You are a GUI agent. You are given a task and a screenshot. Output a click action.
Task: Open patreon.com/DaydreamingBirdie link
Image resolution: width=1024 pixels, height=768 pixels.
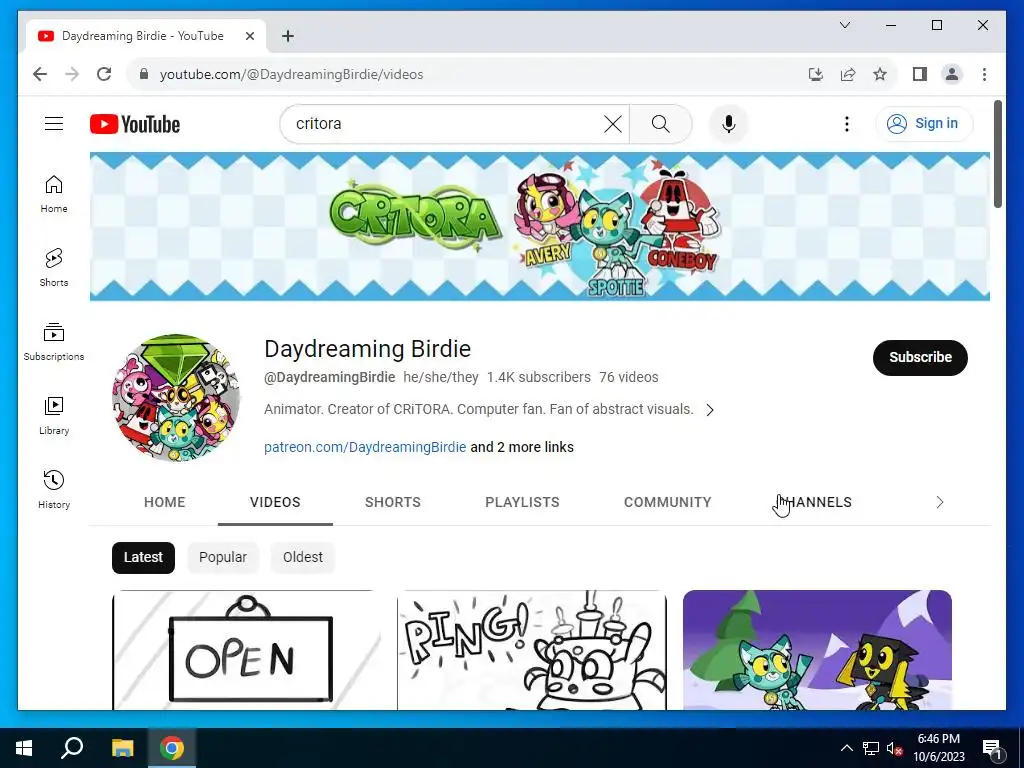[365, 447]
